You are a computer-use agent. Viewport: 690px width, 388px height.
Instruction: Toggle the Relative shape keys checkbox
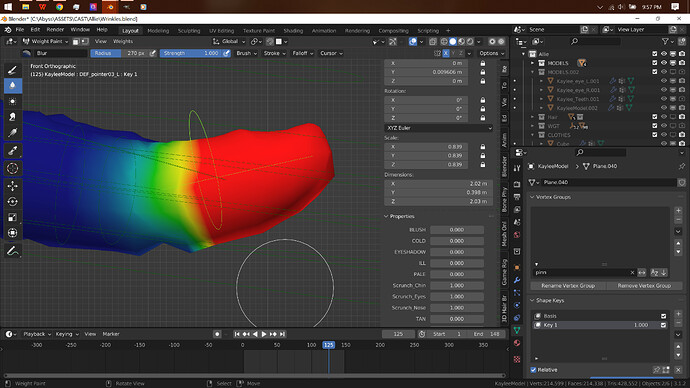(533, 370)
